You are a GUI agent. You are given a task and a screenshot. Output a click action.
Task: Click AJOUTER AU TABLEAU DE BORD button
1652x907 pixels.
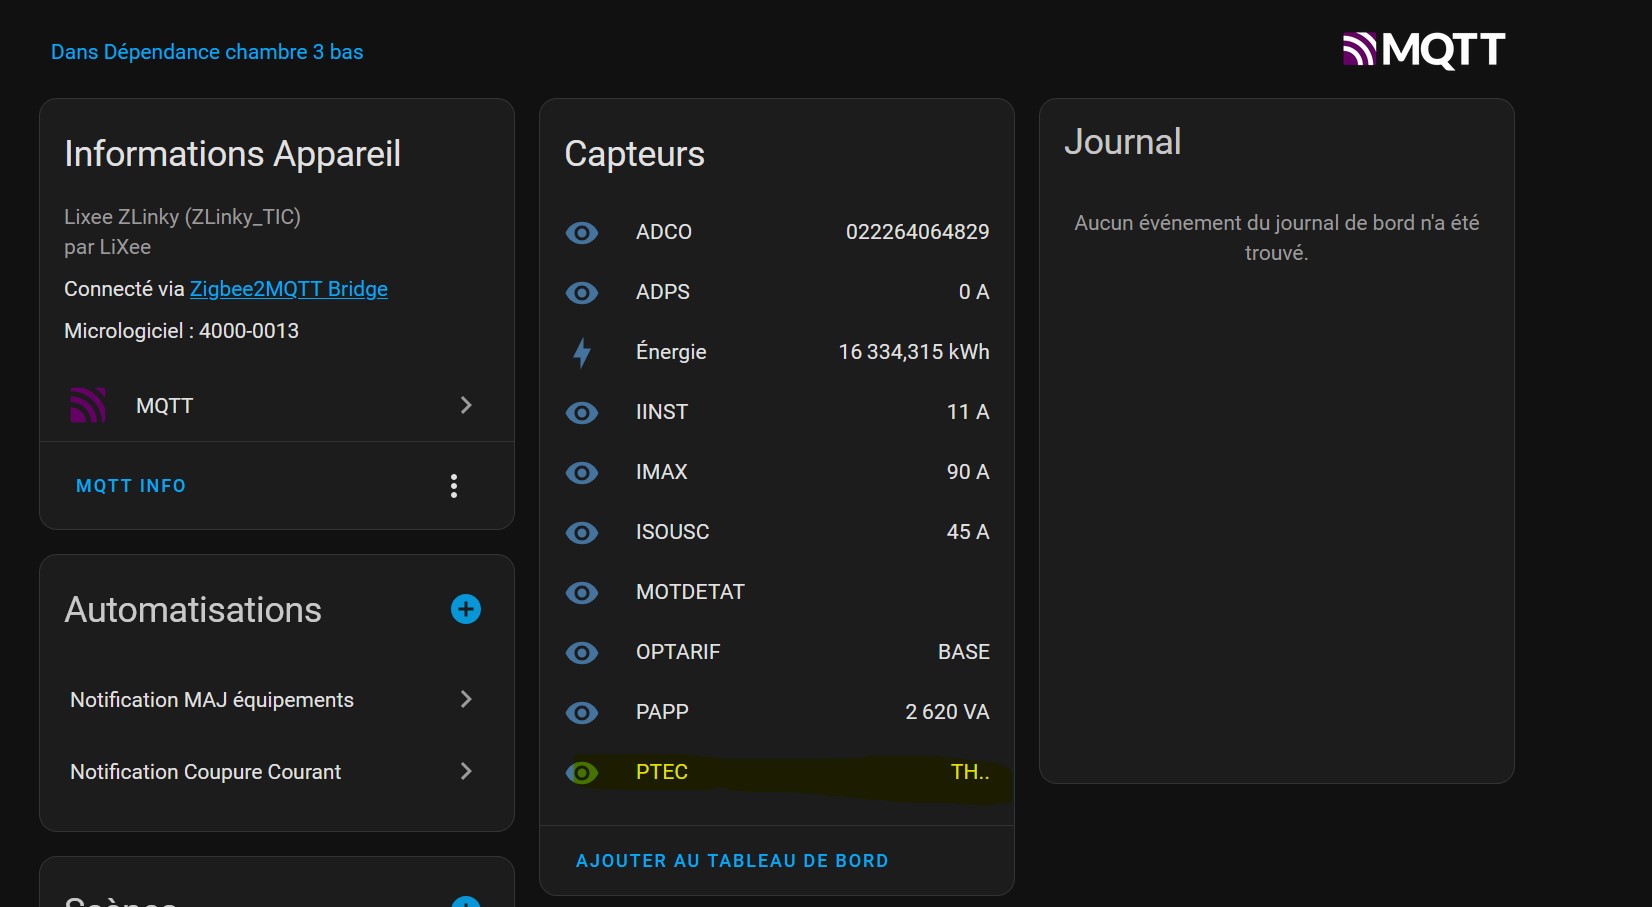[x=732, y=861]
